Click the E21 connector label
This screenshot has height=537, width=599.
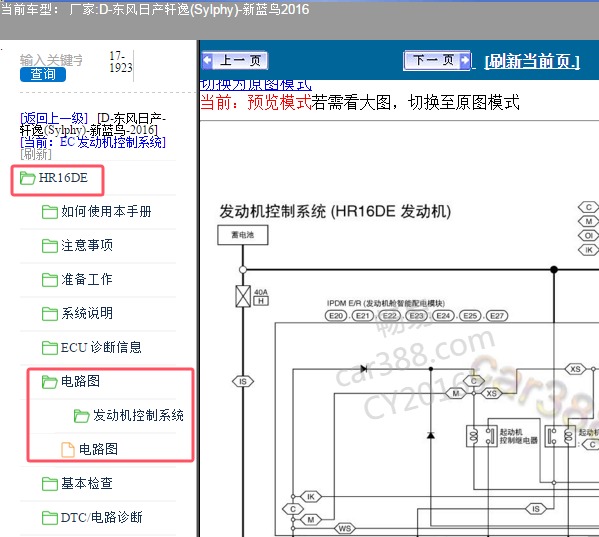(363, 316)
